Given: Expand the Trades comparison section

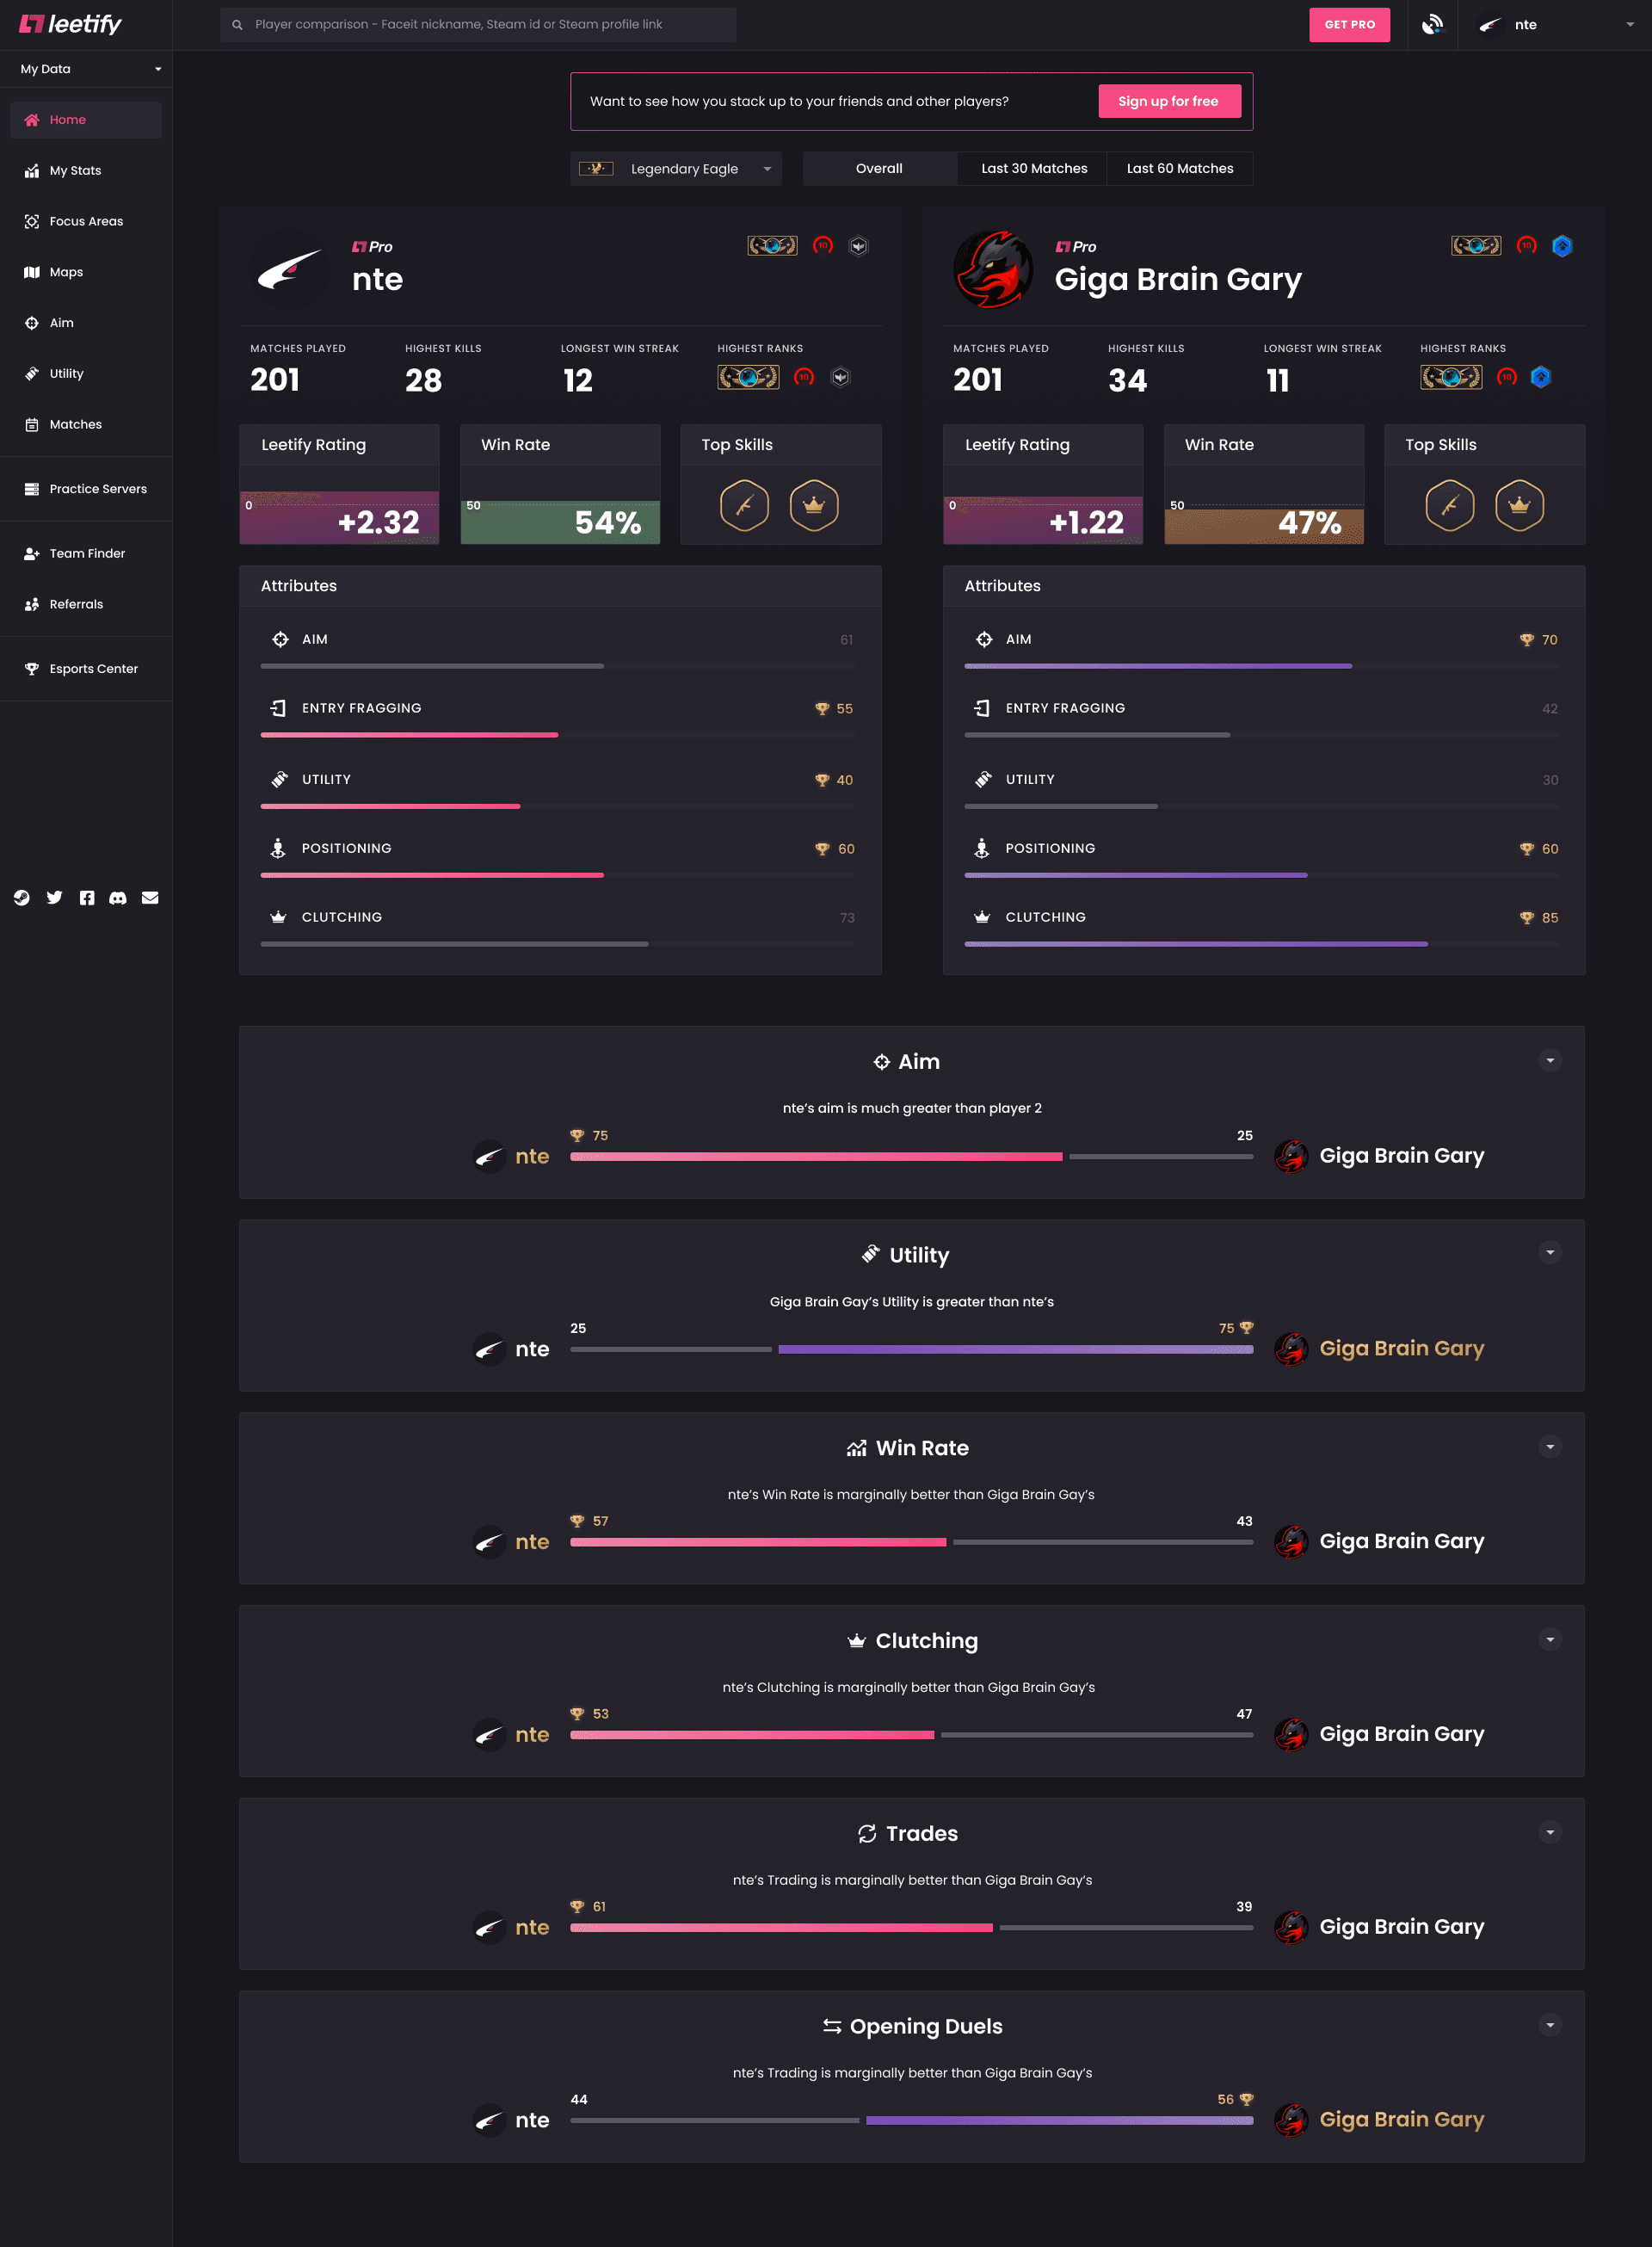Looking at the screenshot, I should coord(1550,1832).
